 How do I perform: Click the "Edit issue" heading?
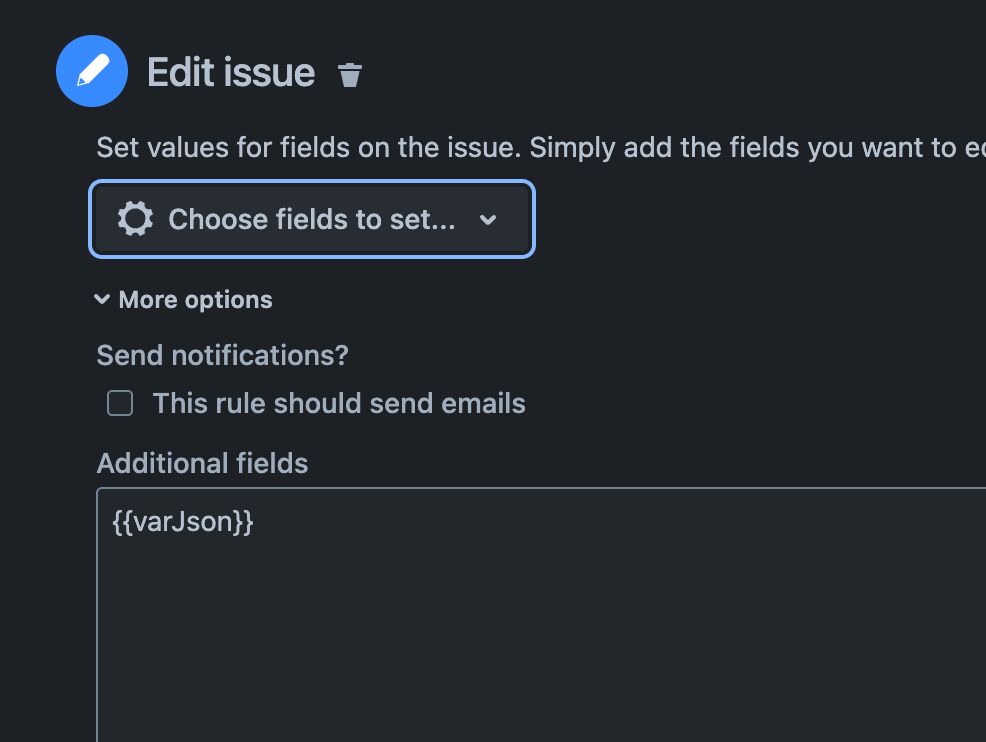(231, 72)
